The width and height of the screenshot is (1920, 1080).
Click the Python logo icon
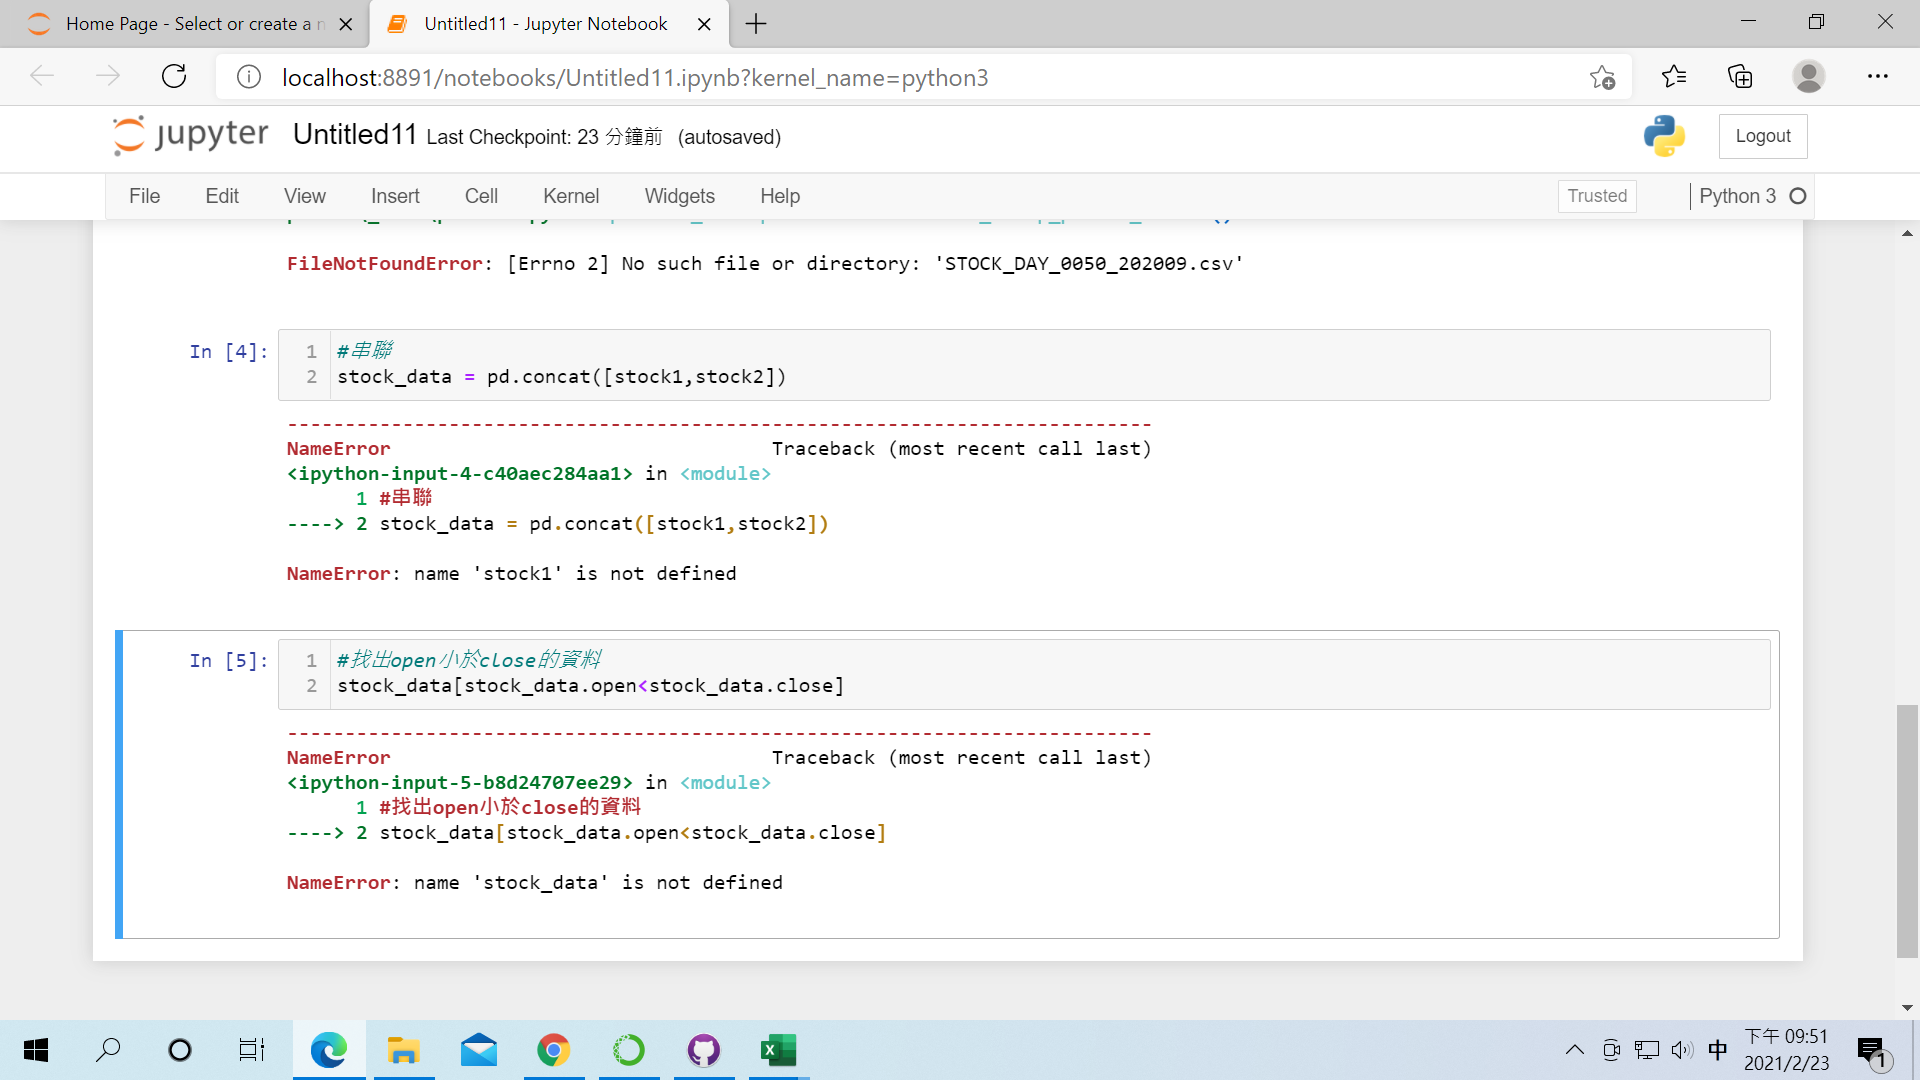[x=1664, y=136]
